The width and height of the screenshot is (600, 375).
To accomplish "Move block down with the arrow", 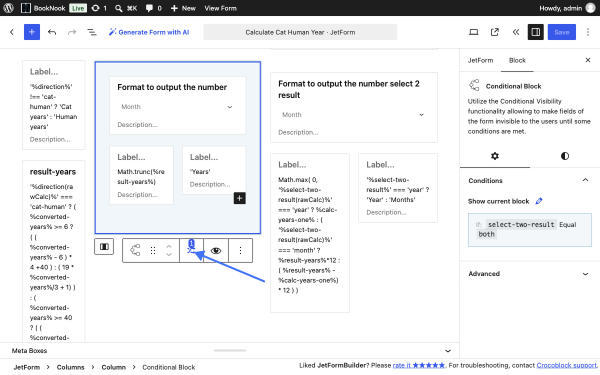I will 169,255.
